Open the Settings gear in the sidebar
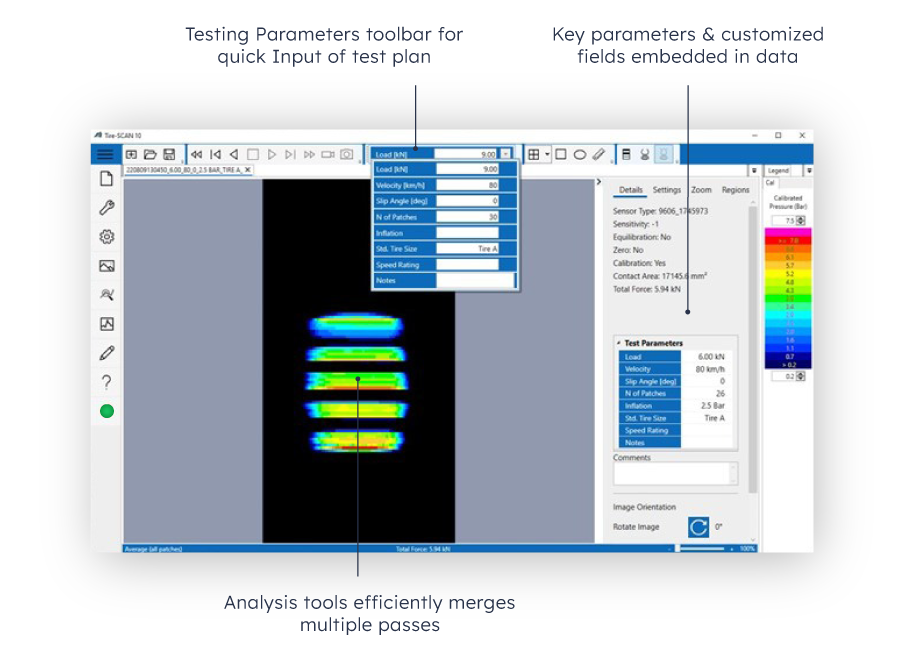 coord(105,236)
